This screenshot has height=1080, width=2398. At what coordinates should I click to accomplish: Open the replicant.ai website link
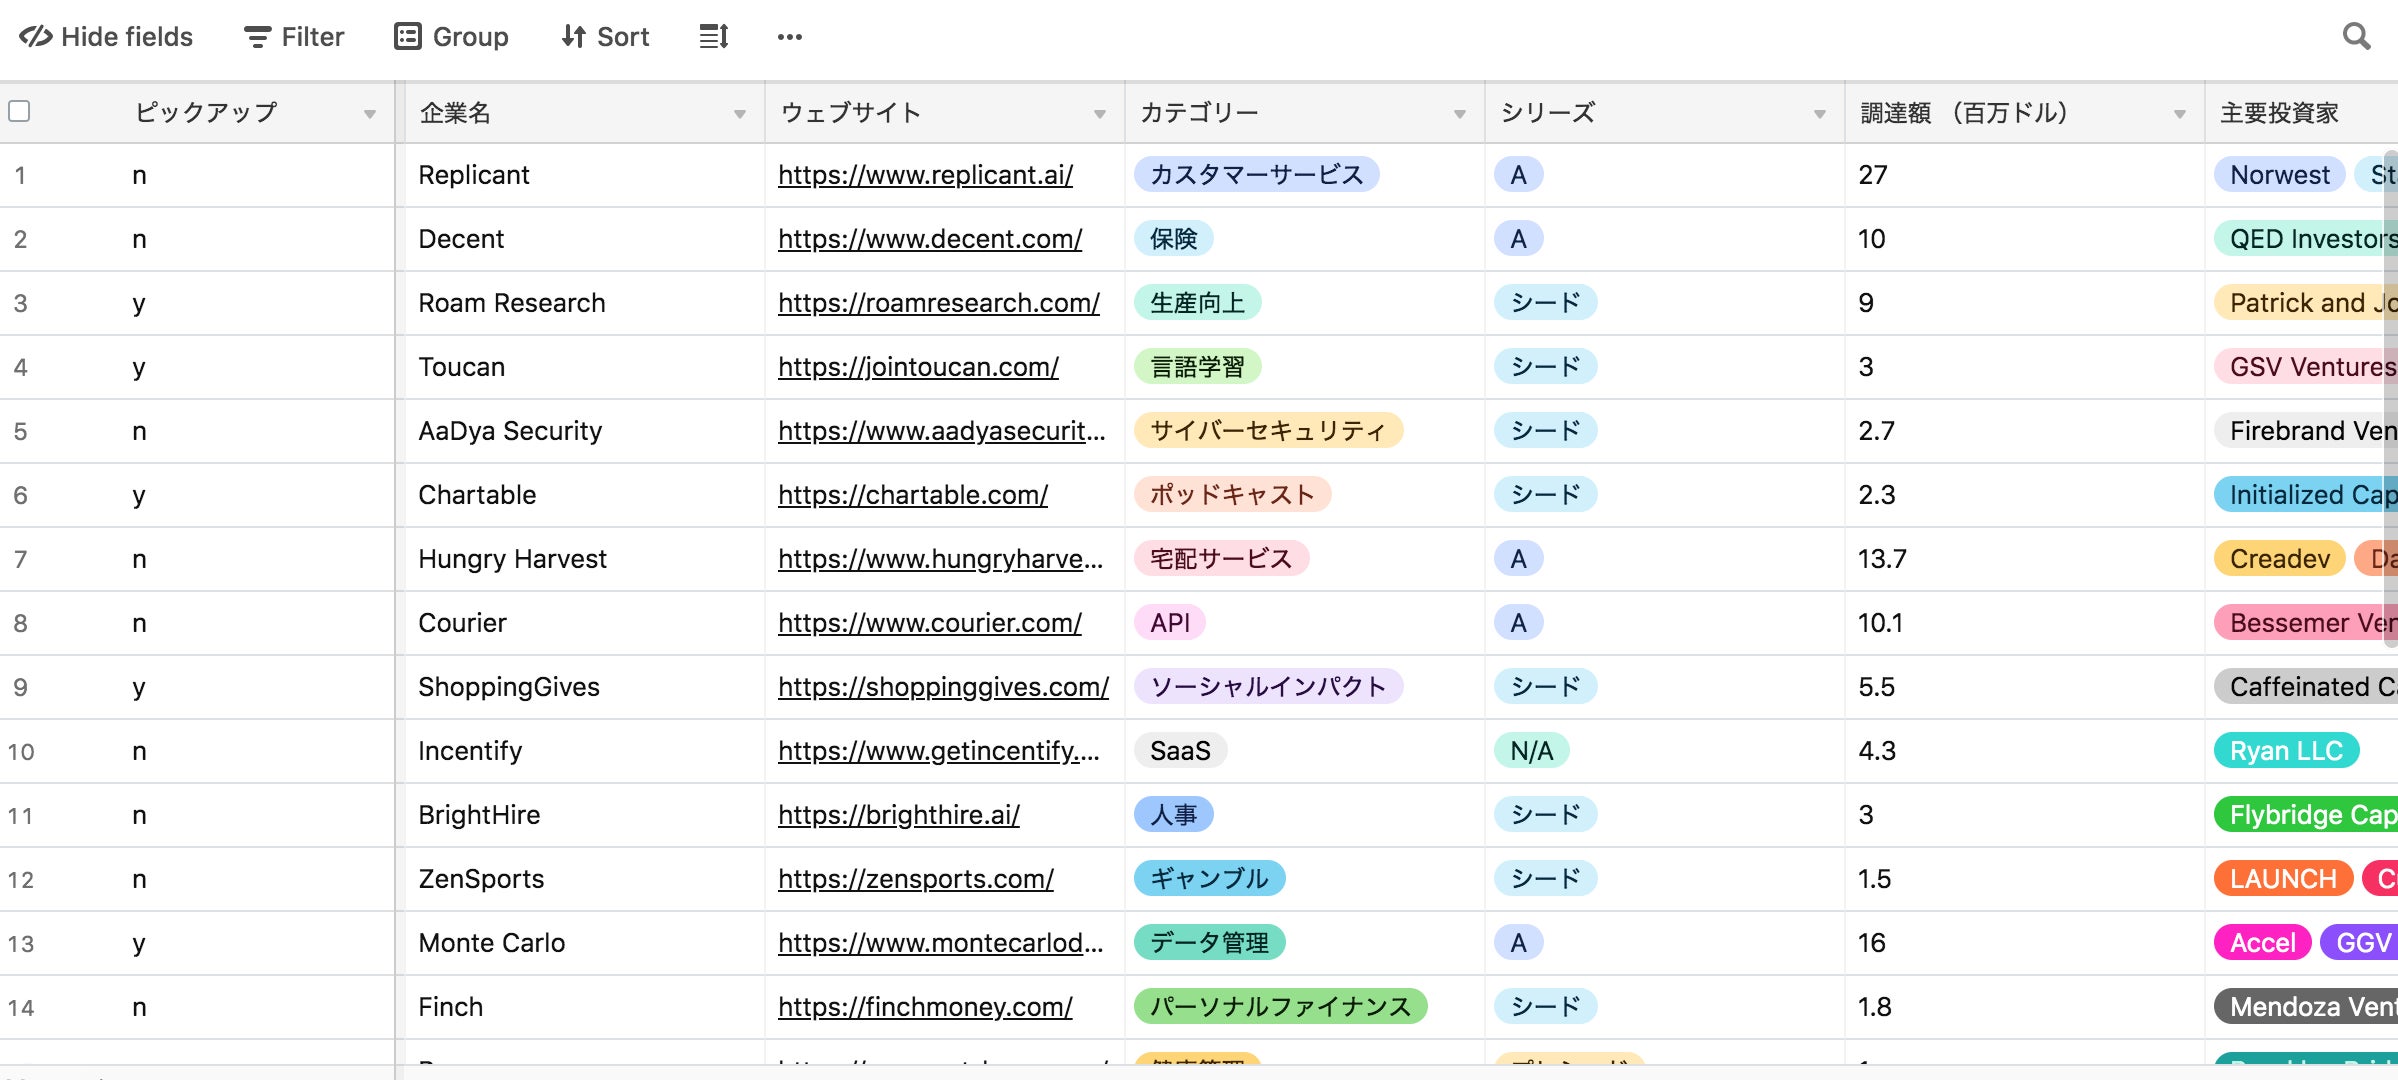coord(925,175)
